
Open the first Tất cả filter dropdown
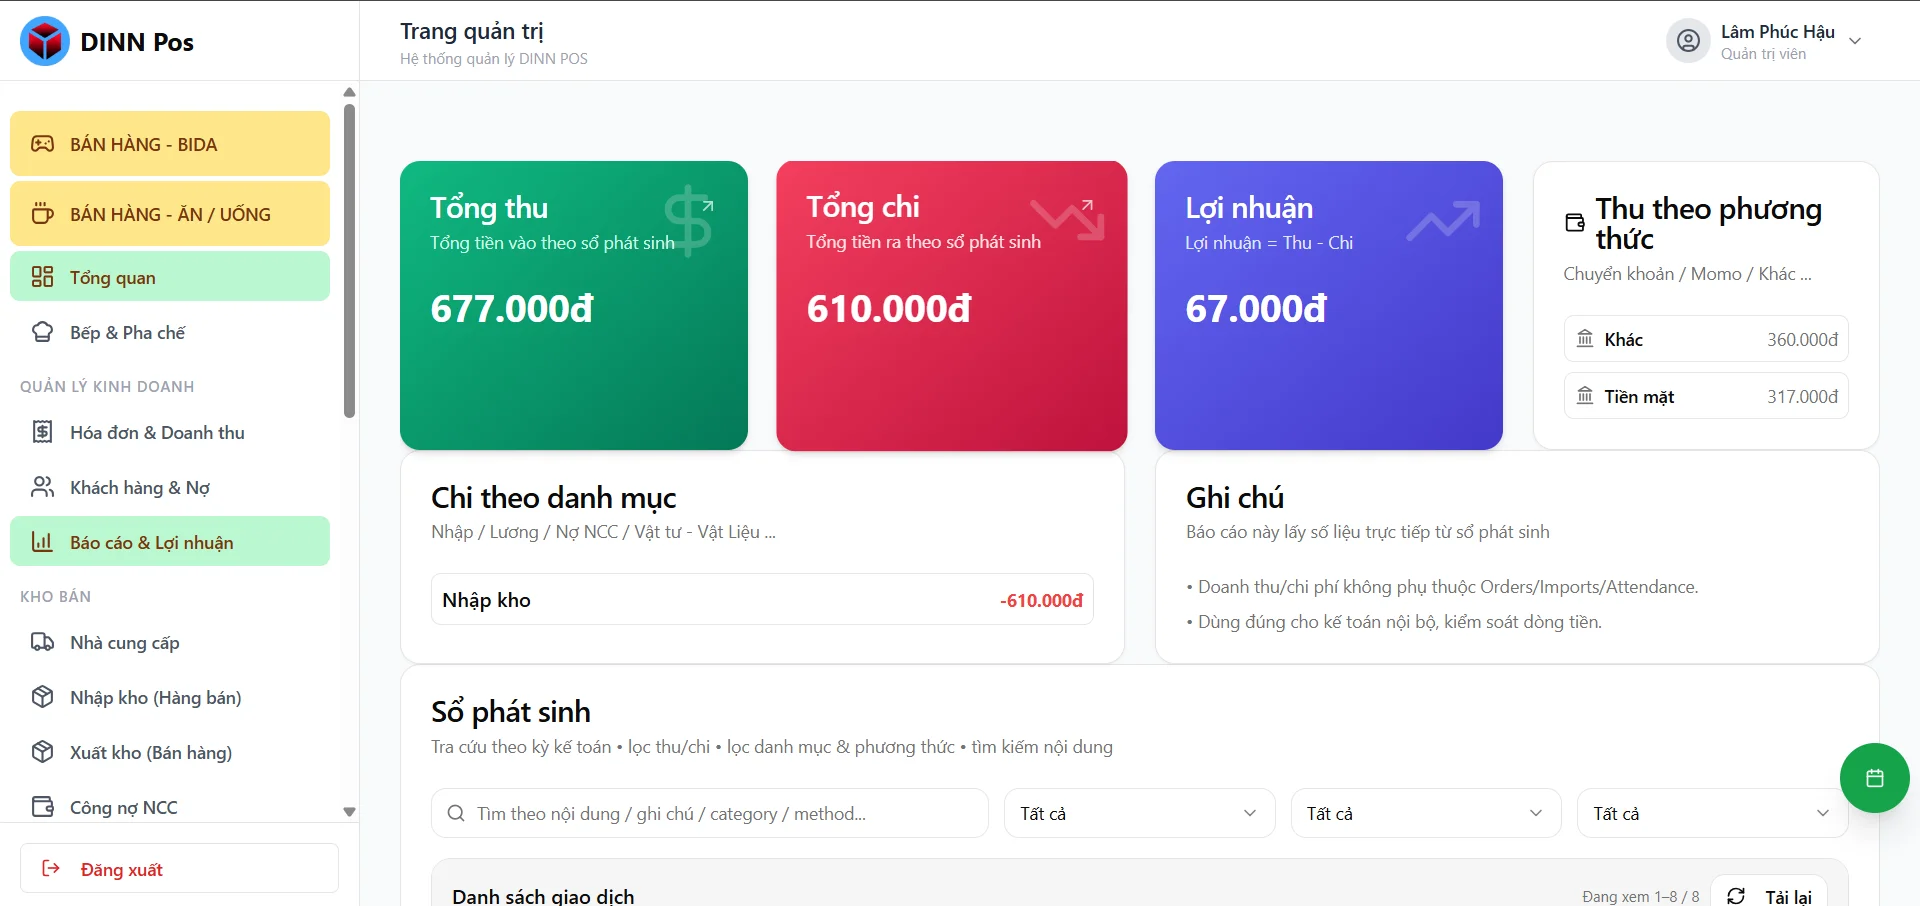[x=1139, y=813]
